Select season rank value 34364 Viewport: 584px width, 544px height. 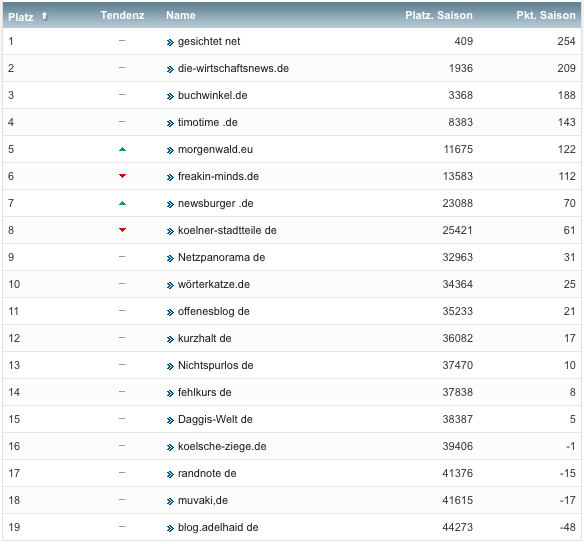[x=457, y=284]
